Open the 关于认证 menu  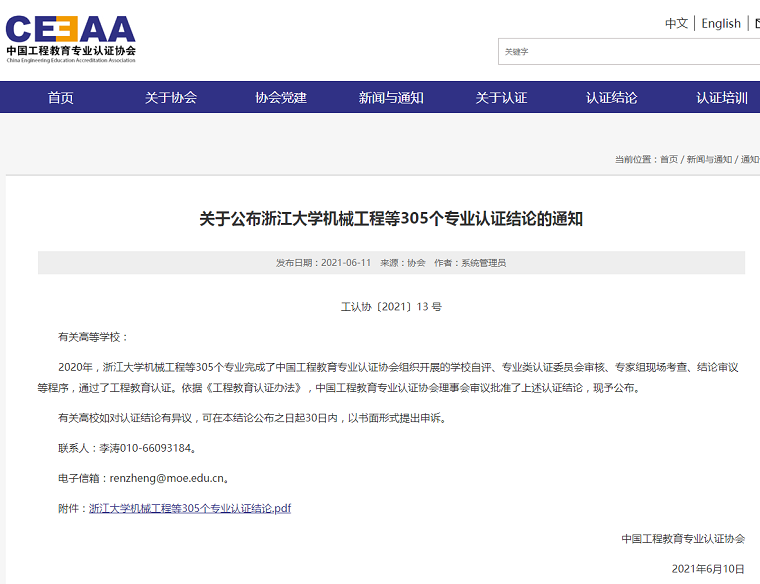tap(501, 97)
